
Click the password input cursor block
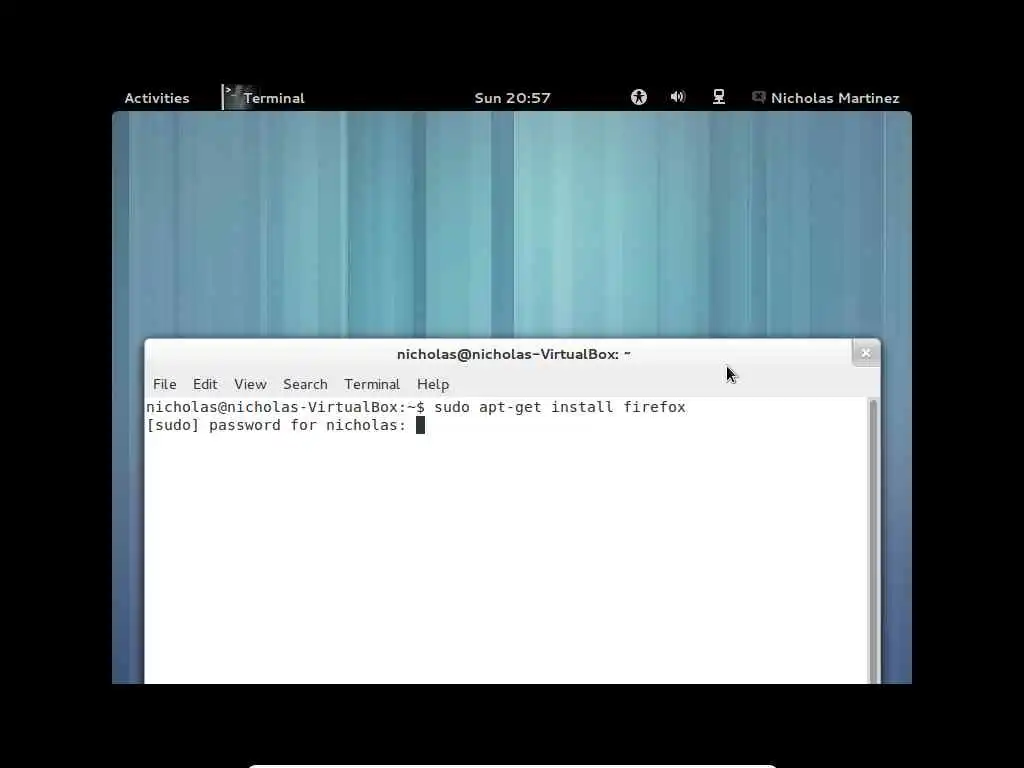click(421, 425)
